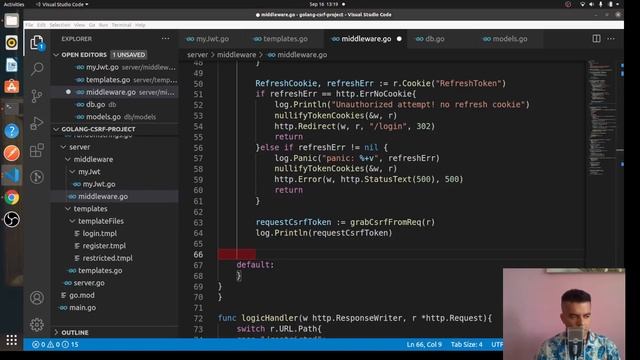Open the Explorer view in activity bar
Viewport: 640px width, 360px height.
(x=37, y=42)
